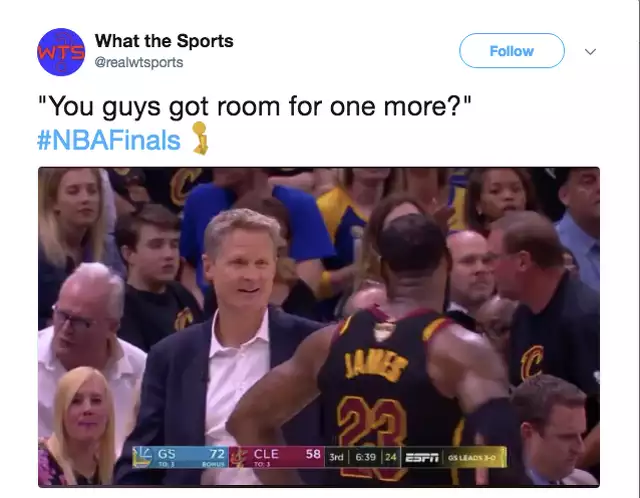This screenshot has height=498, width=640.
Task: Click the Warriors logo in the scoreboard
Action: [x=142, y=457]
